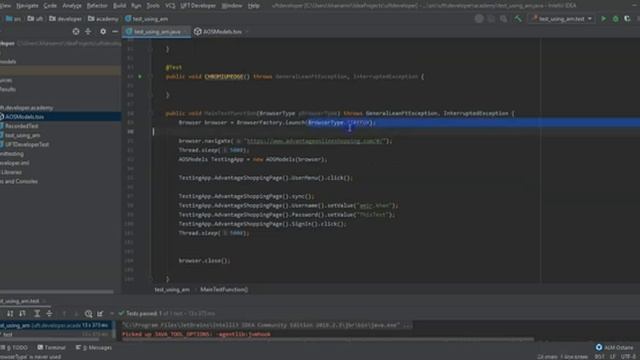Viewport: 640px width, 360px height.
Task: Open the Terminal tool window
Action: [x=52, y=348]
